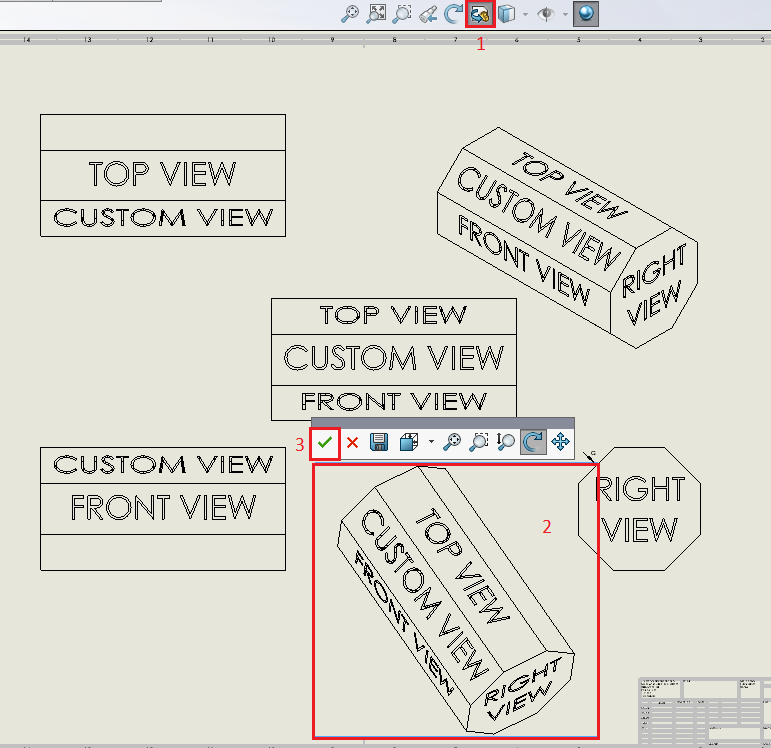The height and width of the screenshot is (748, 771).
Task: Click CUSTOM VIEW text in the center view
Action: coord(394,358)
